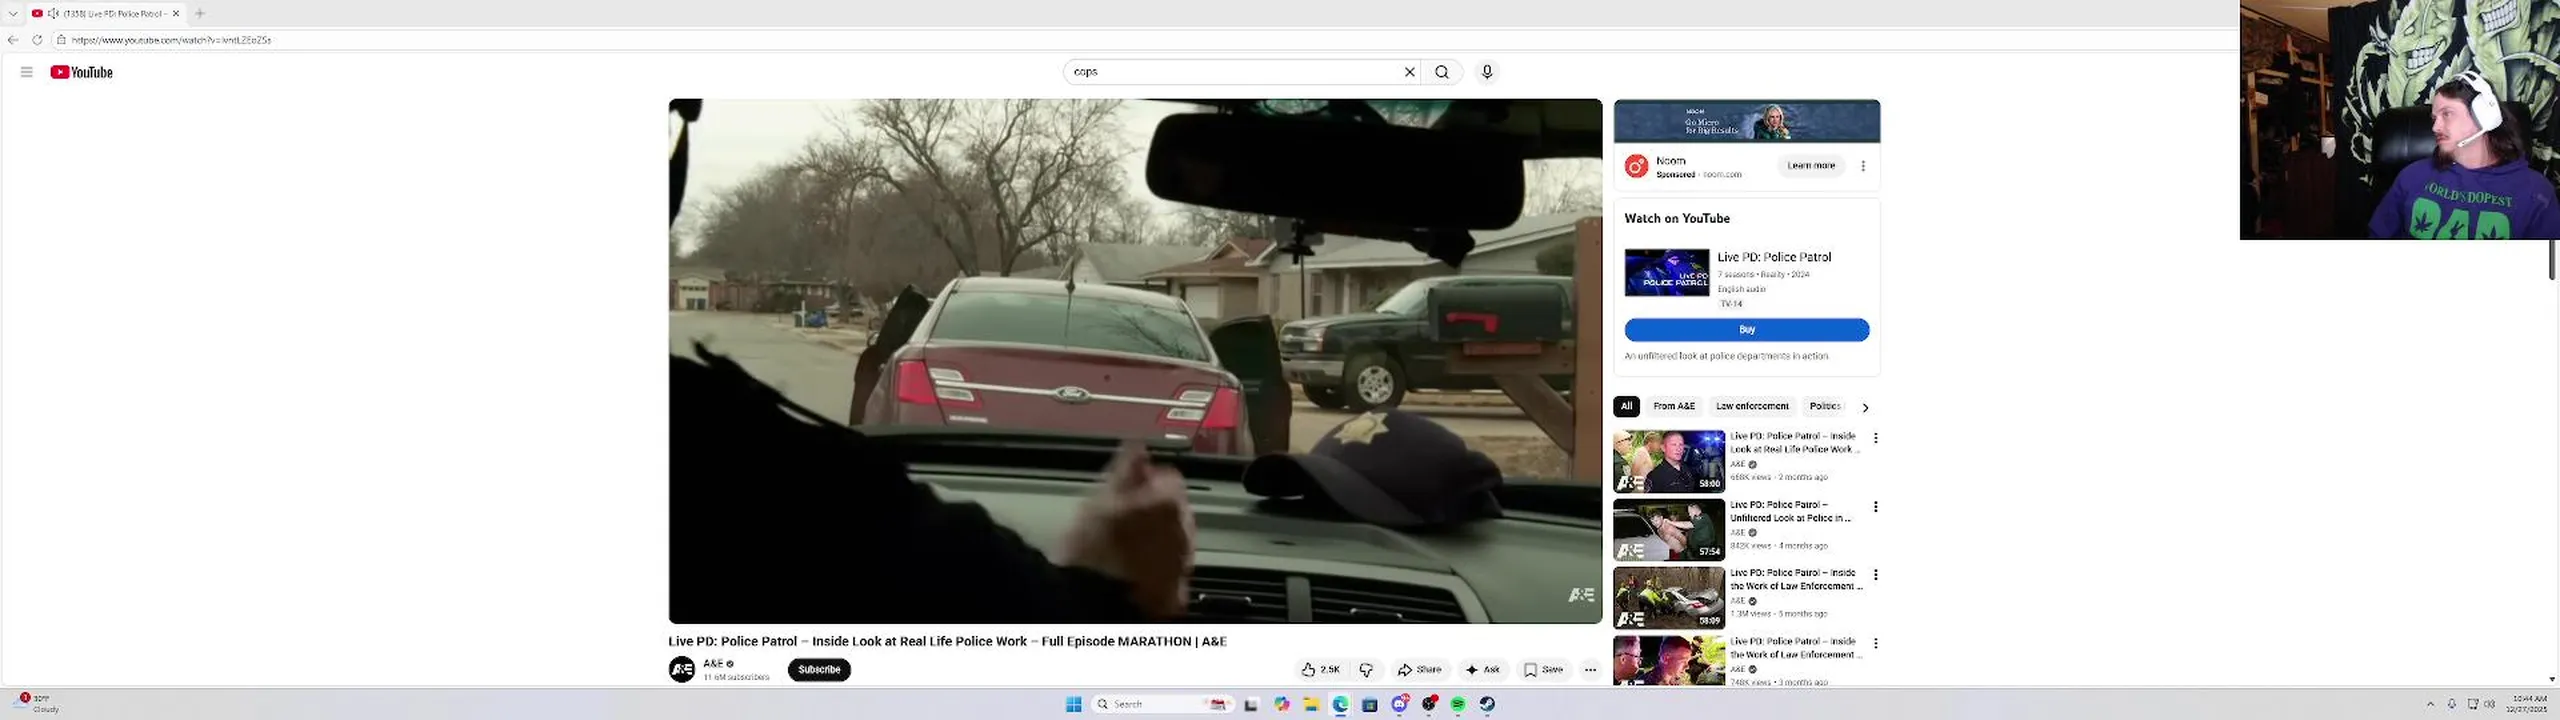The height and width of the screenshot is (720, 2560).
Task: Open the fourth recommended video with police lights
Action: (1669, 660)
